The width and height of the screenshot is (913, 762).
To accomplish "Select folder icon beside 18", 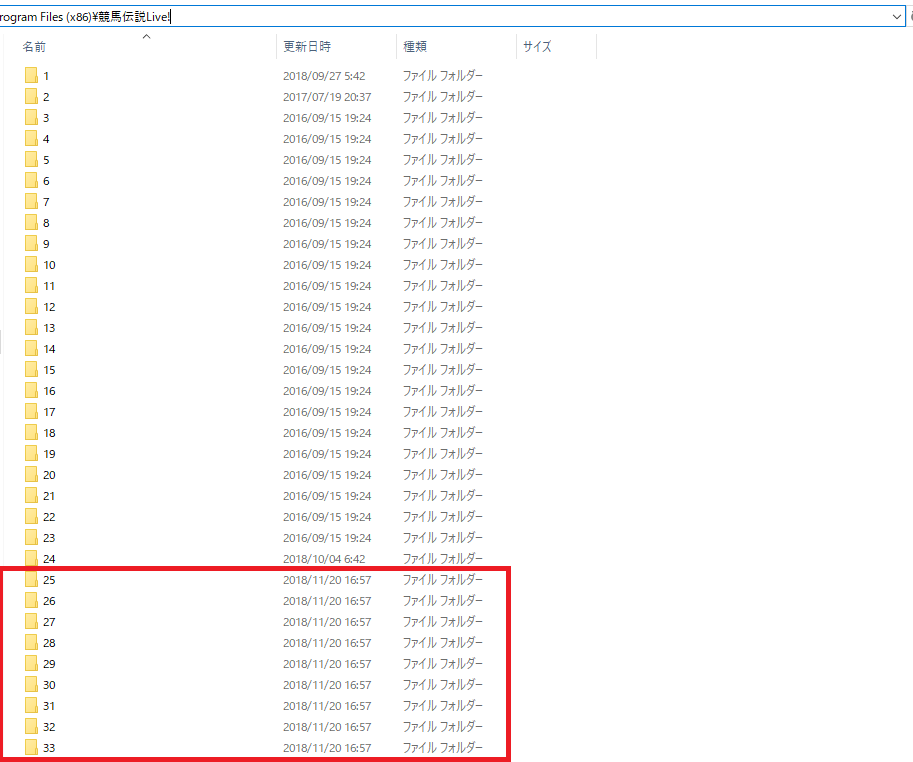I will pyautogui.click(x=31, y=433).
